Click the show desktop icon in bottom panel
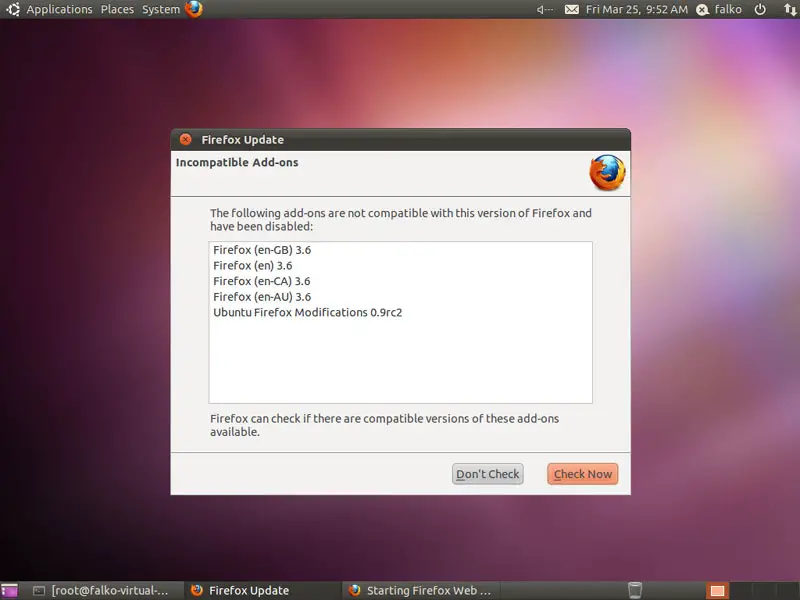 tap(9, 590)
